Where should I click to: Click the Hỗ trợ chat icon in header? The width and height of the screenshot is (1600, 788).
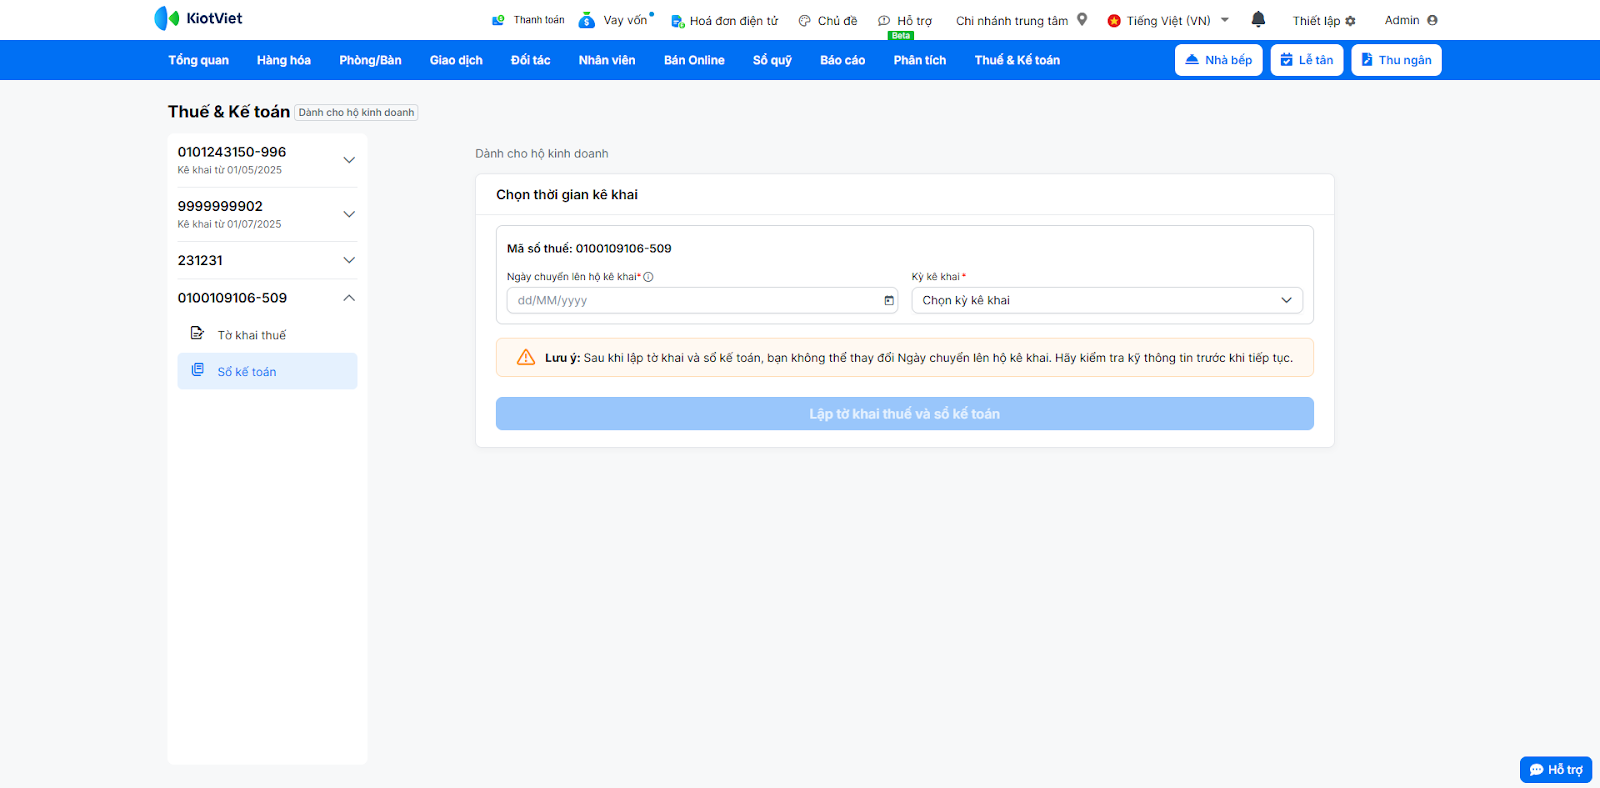pyautogui.click(x=884, y=21)
